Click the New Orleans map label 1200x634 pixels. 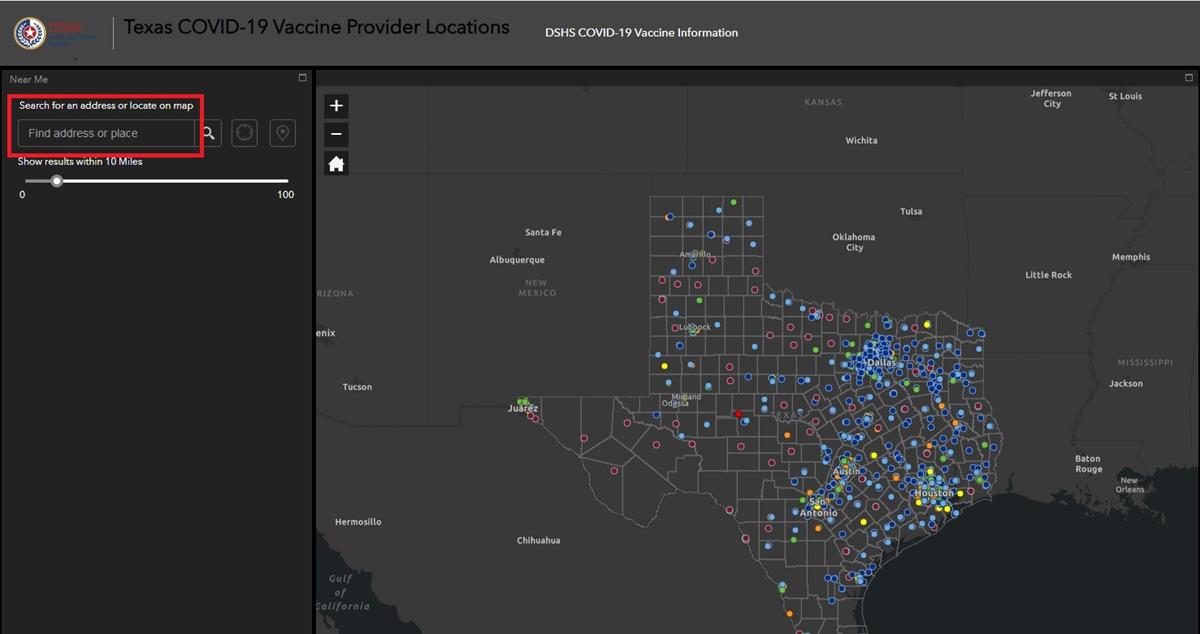click(x=1130, y=484)
